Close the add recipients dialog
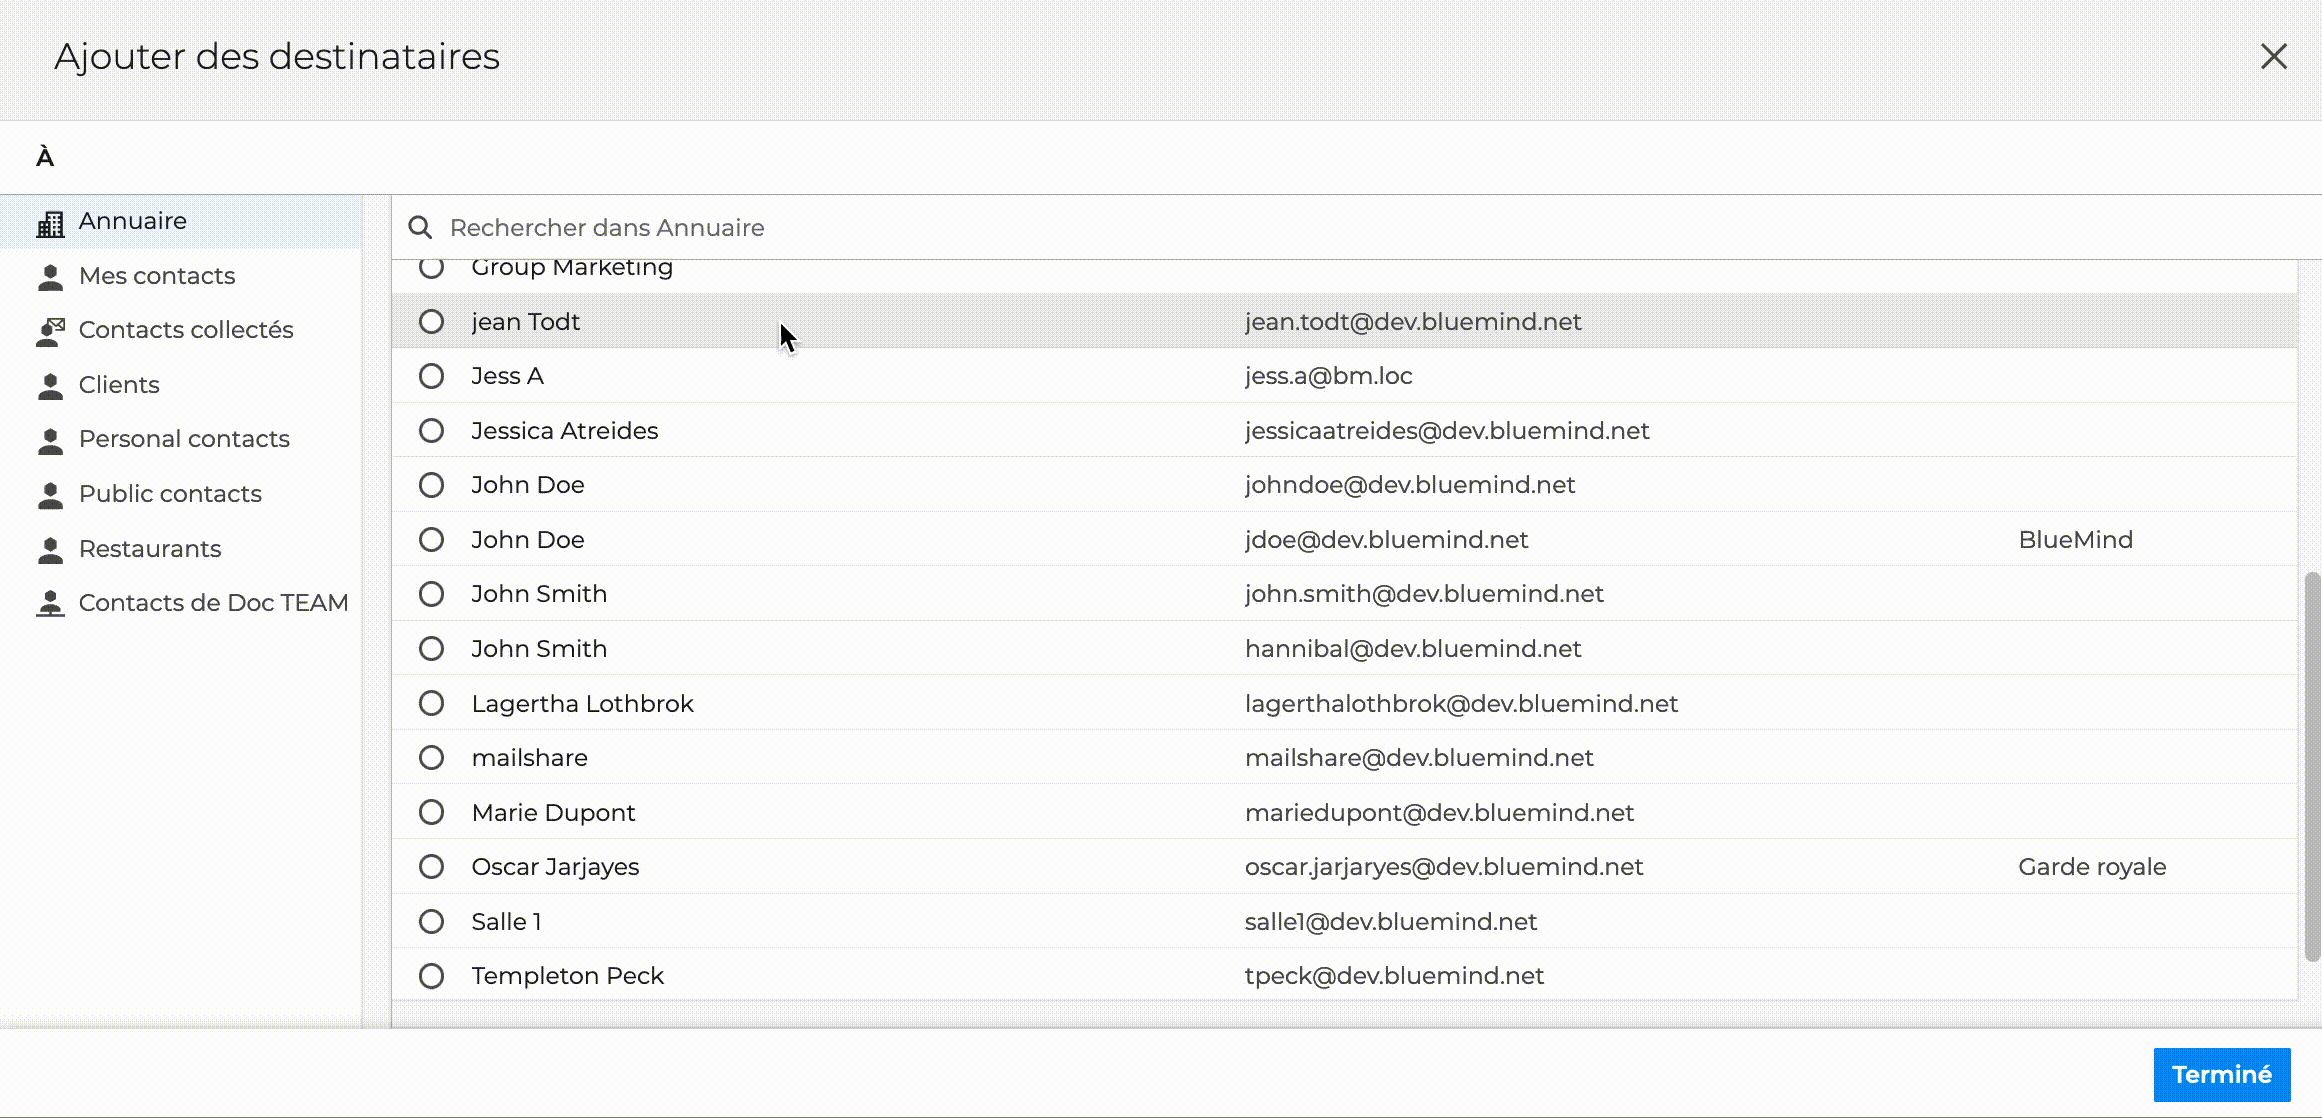2322x1118 pixels. coord(2273,57)
